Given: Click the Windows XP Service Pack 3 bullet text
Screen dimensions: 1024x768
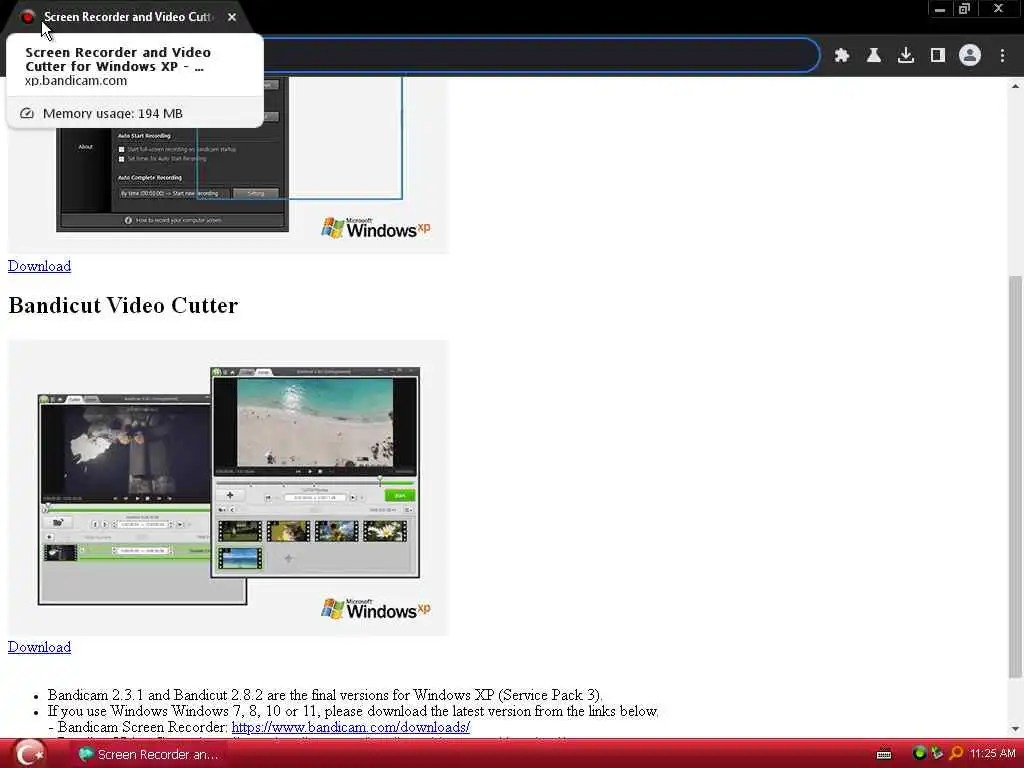Looking at the screenshot, I should [x=325, y=695].
